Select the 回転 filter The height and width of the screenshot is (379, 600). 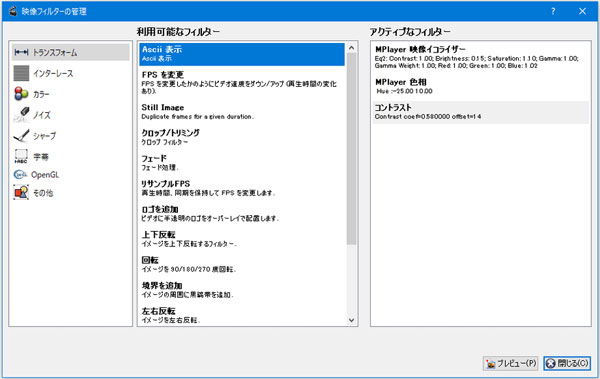[242, 264]
